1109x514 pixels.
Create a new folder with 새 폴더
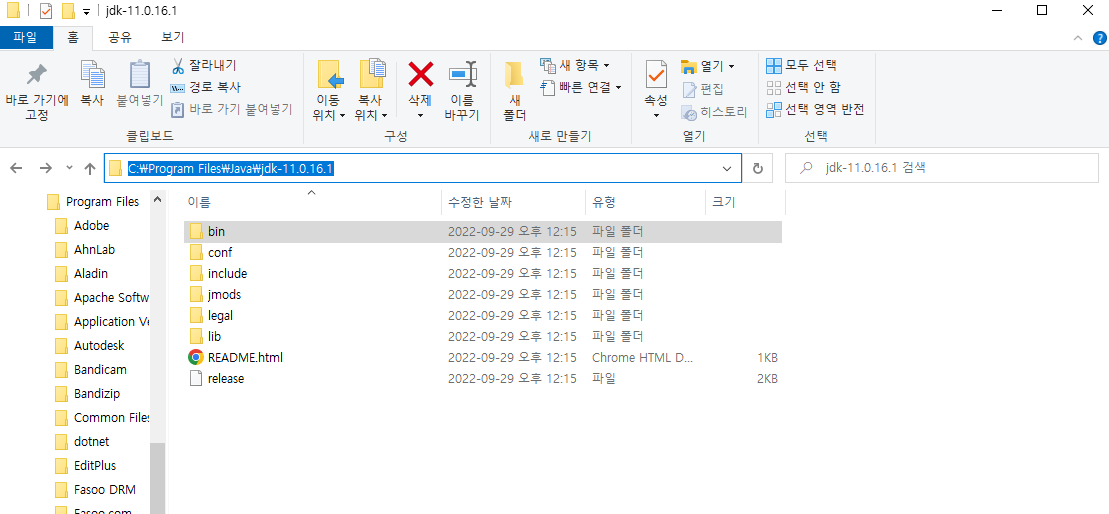513,91
